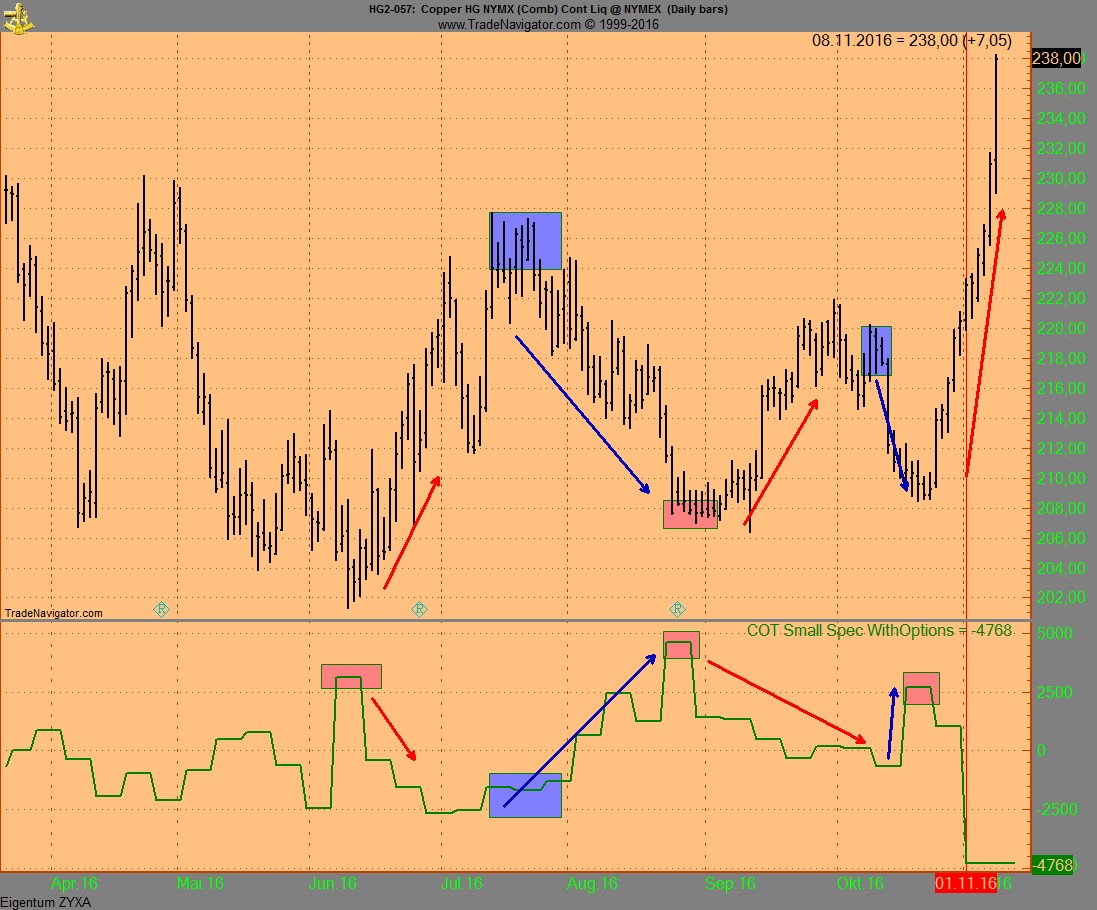Select the red rectangle at late-August price low
Viewport: 1097px width, 910px height.
click(x=690, y=514)
